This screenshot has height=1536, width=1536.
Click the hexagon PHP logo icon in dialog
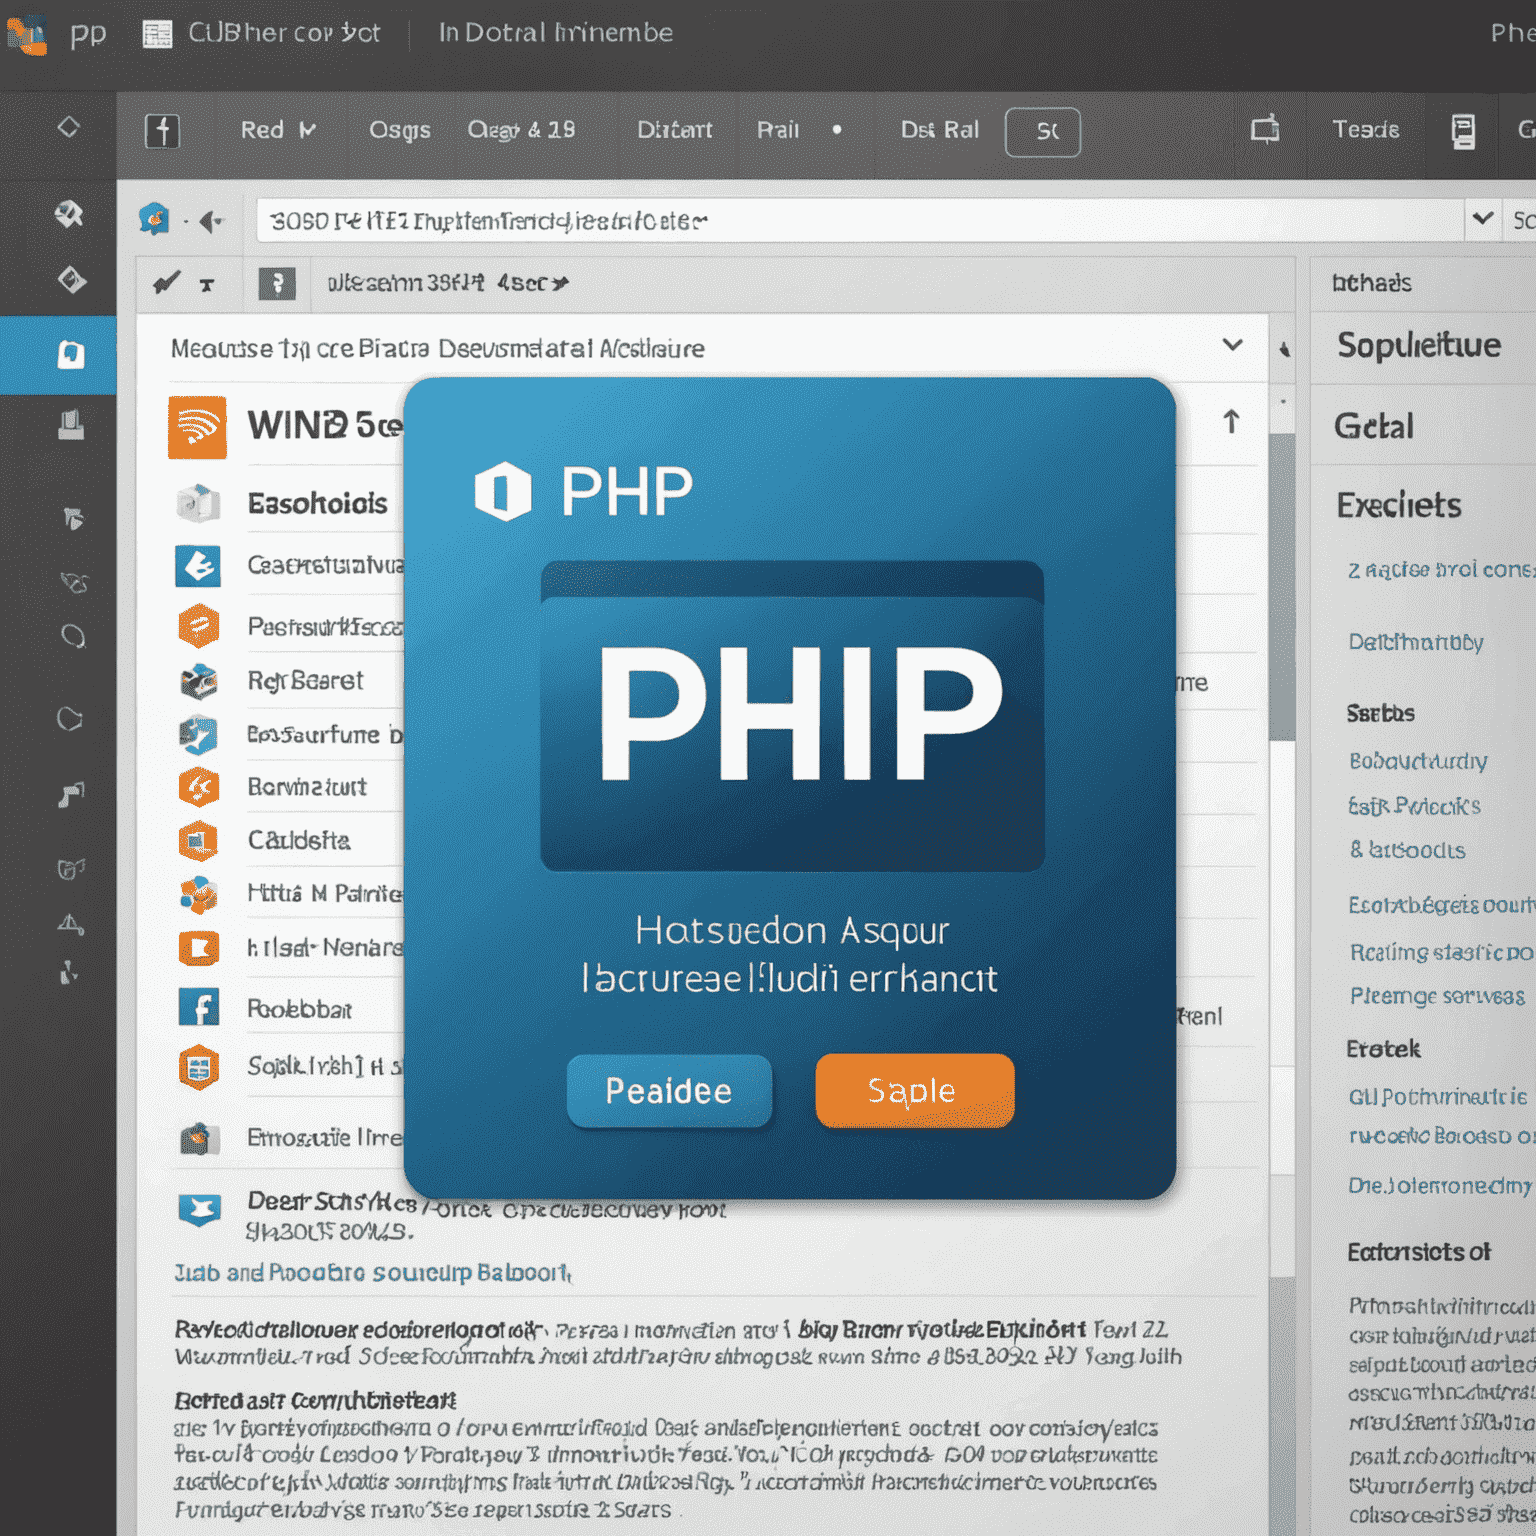[x=503, y=491]
